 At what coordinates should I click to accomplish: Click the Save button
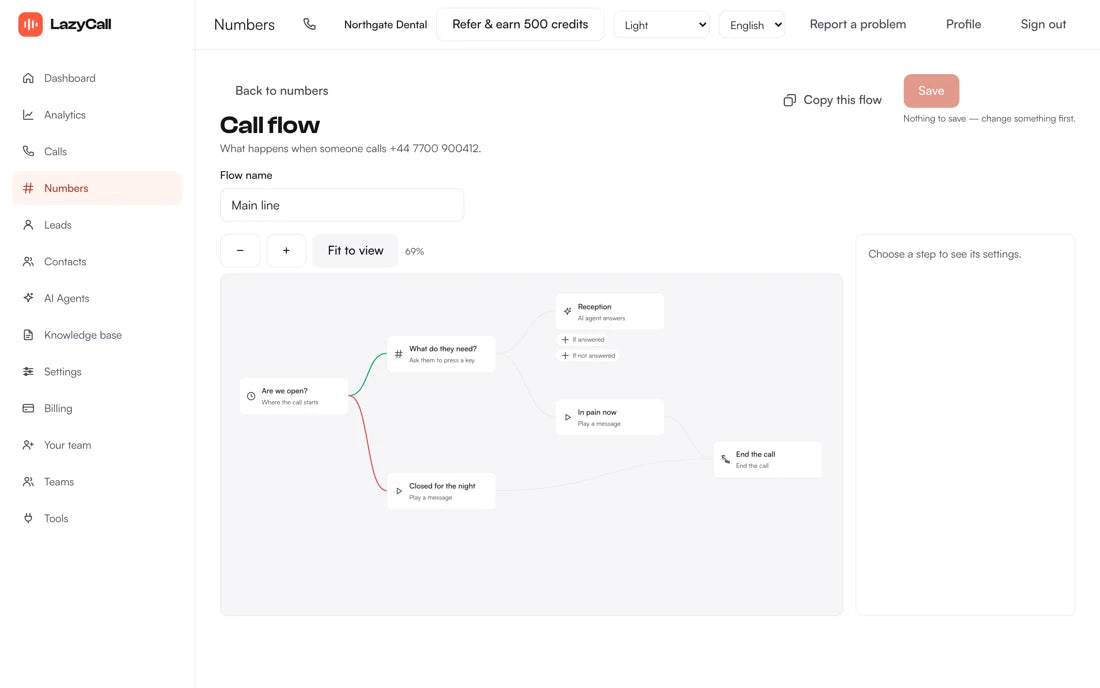coord(931,90)
